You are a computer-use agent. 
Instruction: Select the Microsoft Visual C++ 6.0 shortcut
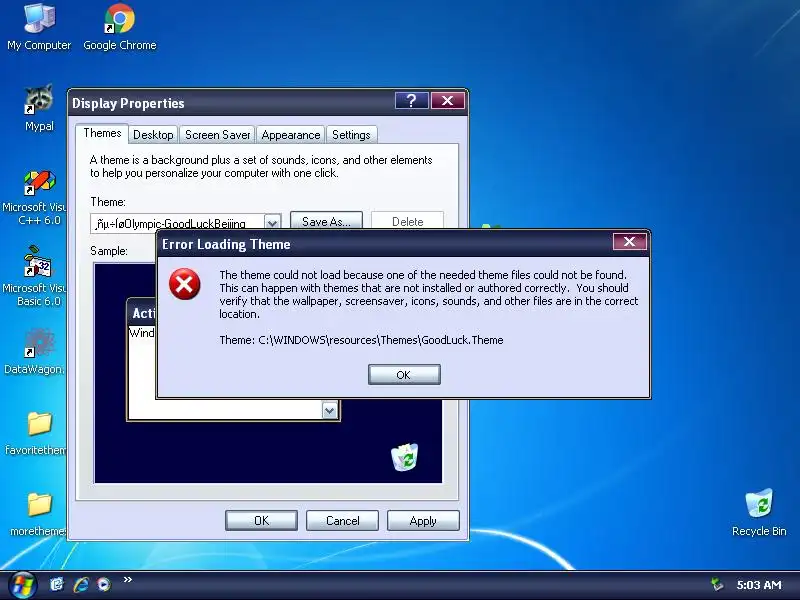[35, 198]
